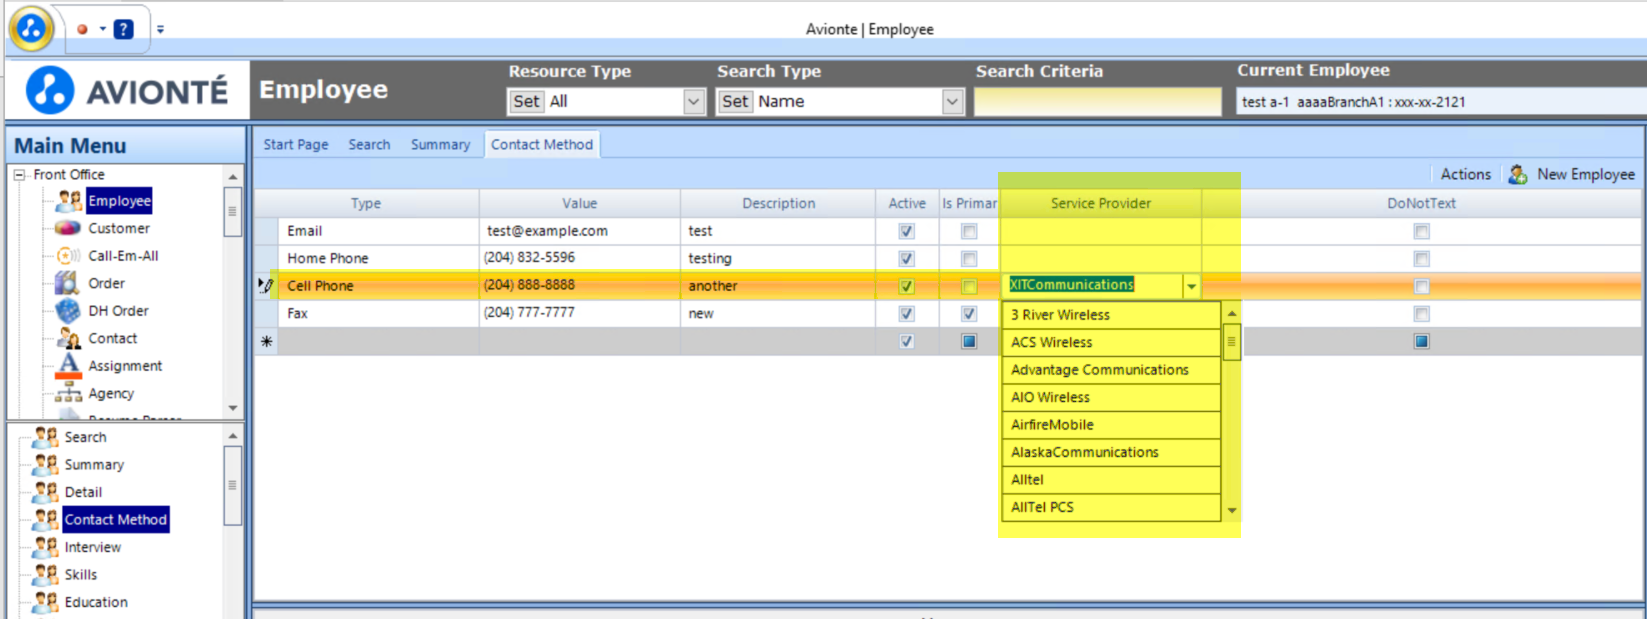Click submenu scrollbar up arrow
The width and height of the screenshot is (1647, 619).
[x=233, y=436]
